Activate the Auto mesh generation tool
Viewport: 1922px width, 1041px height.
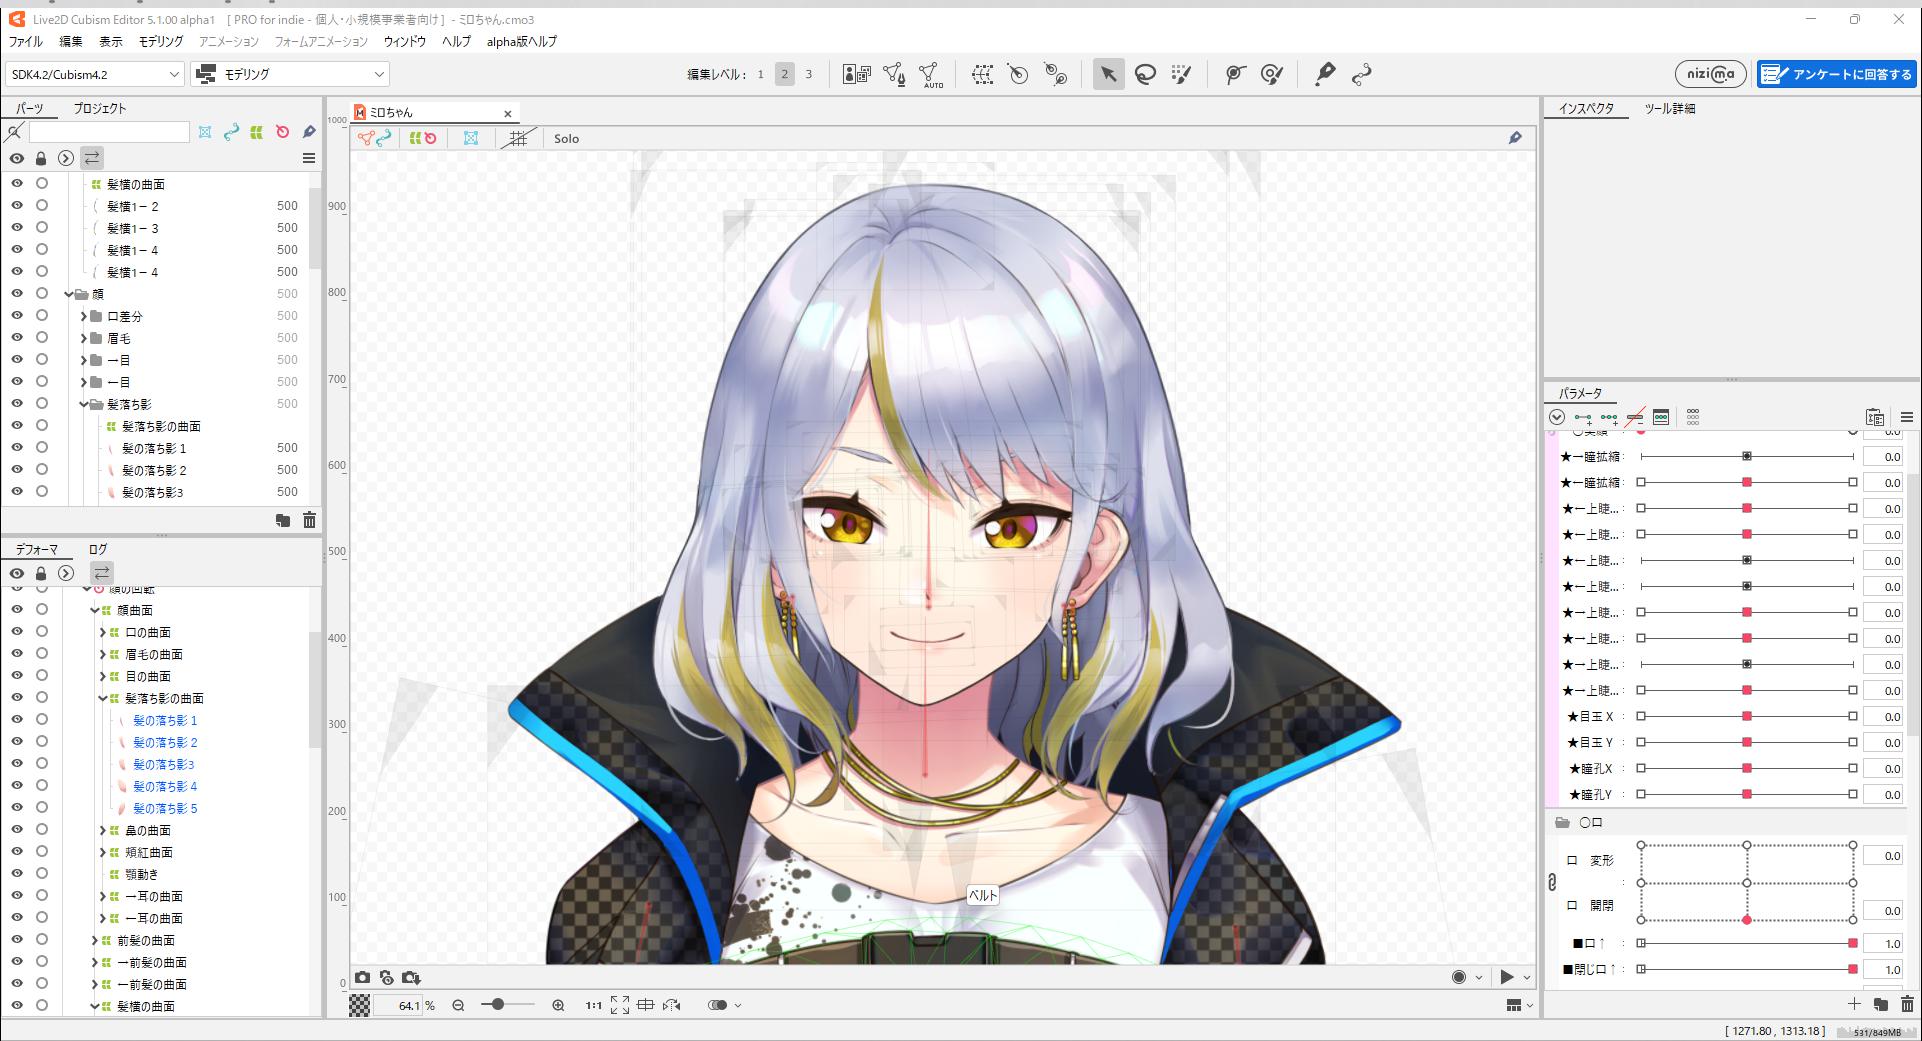(931, 73)
